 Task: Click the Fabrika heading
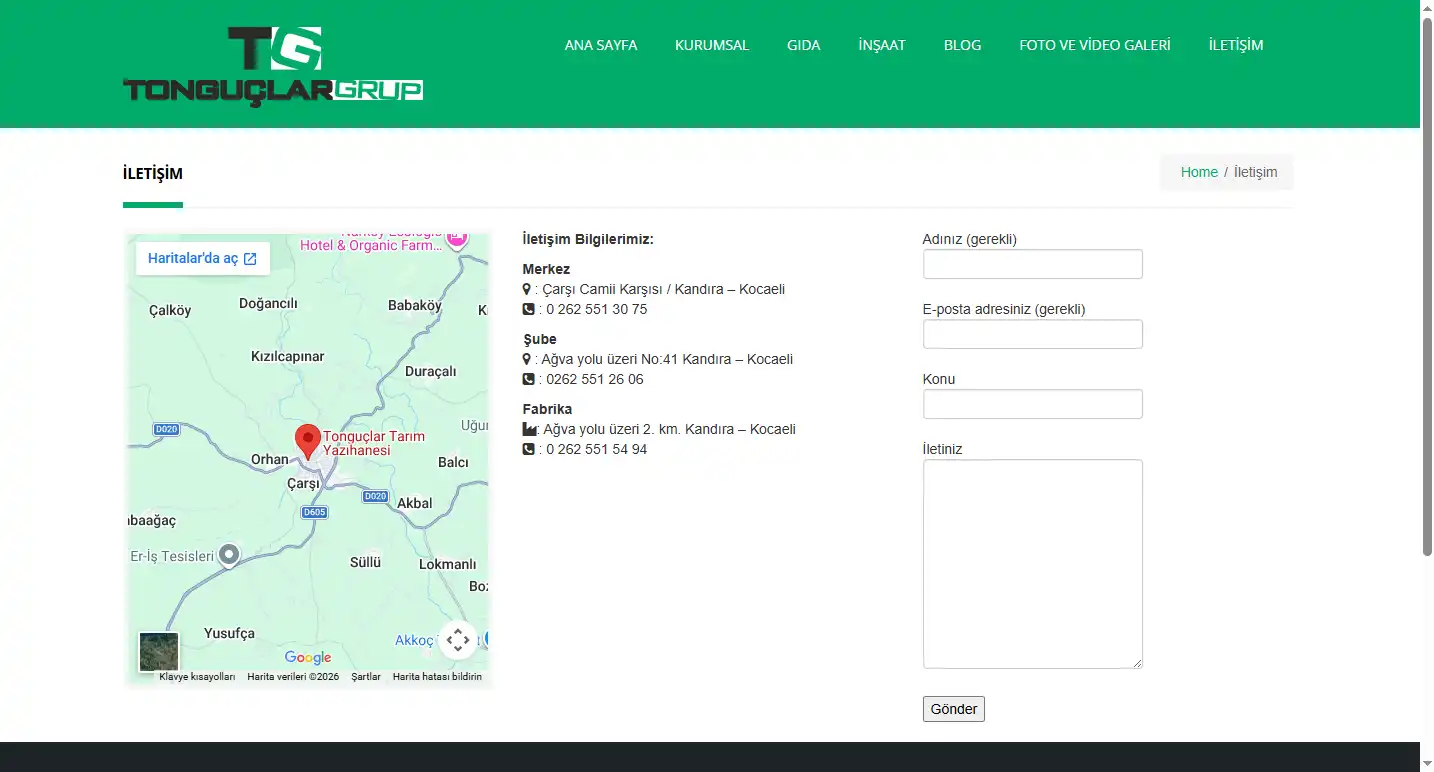tap(547, 409)
